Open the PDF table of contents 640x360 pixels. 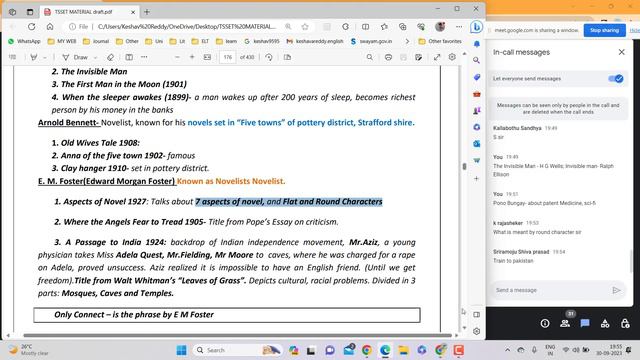(12, 57)
